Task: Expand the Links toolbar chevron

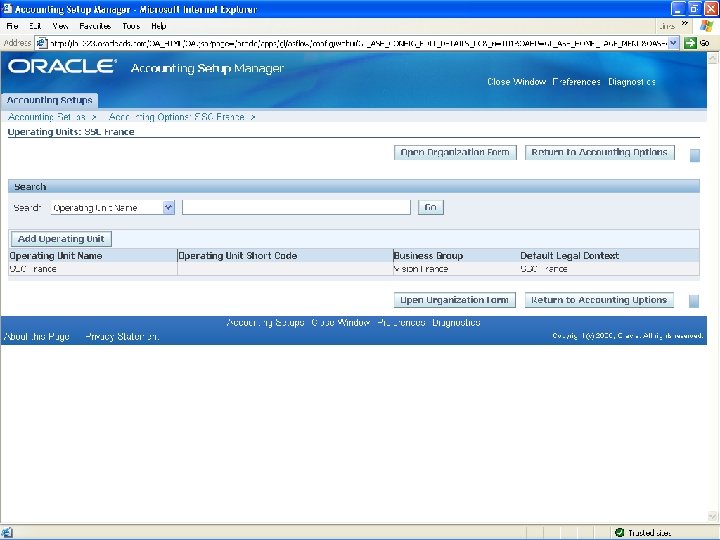Action: click(685, 24)
